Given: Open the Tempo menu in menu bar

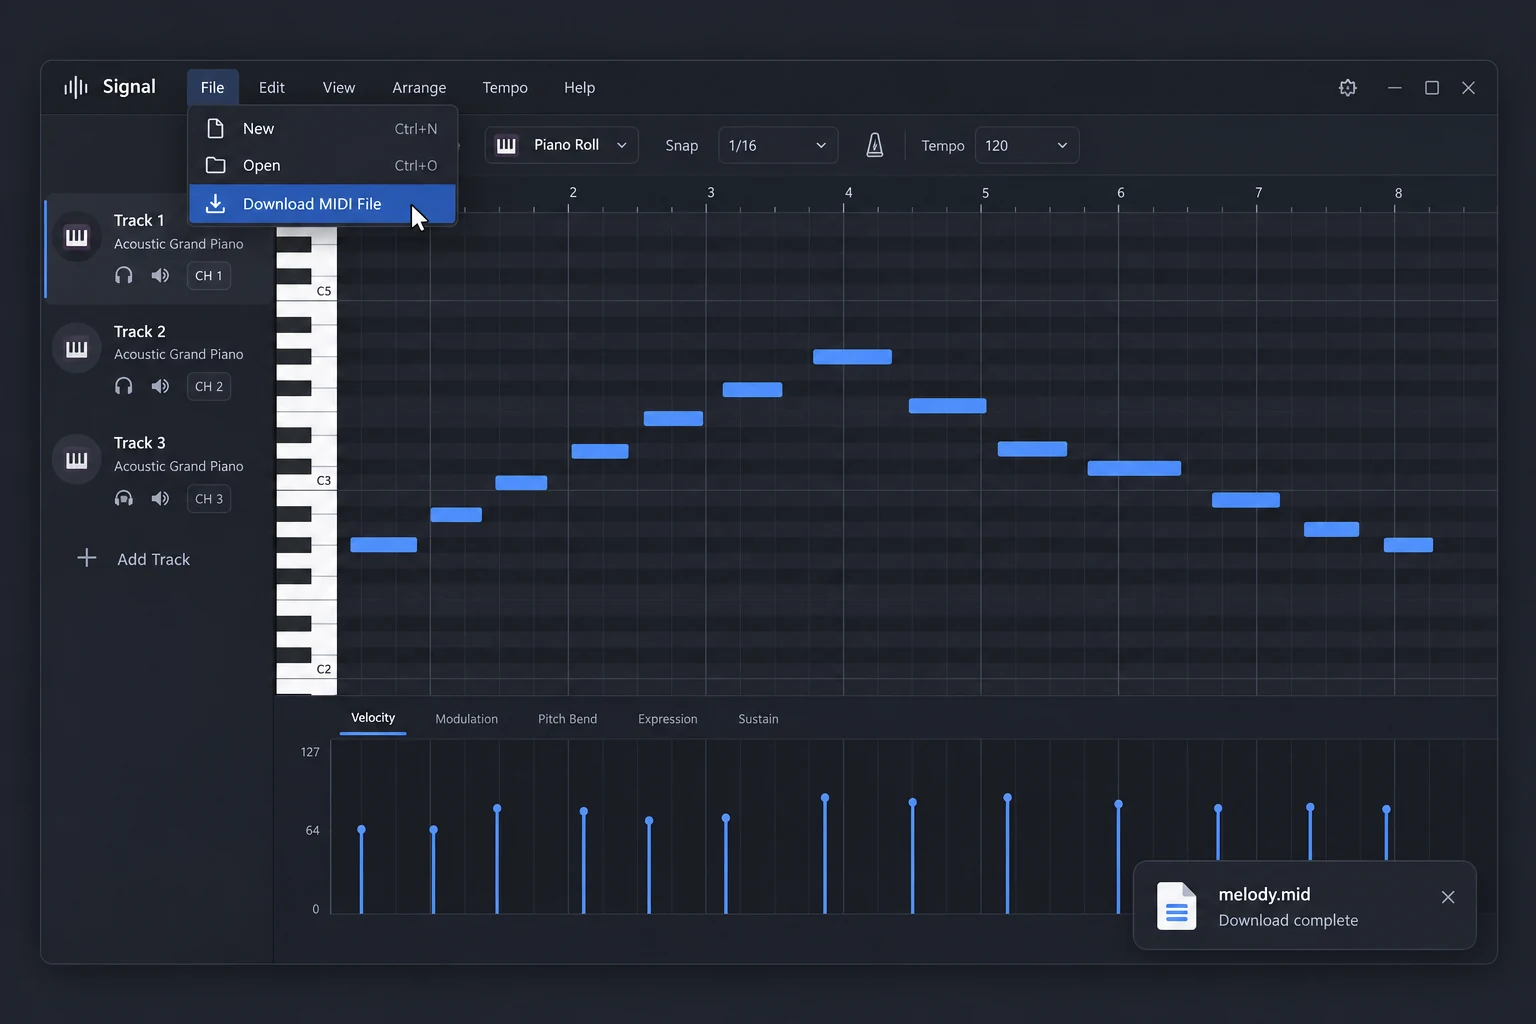Looking at the screenshot, I should pos(505,87).
